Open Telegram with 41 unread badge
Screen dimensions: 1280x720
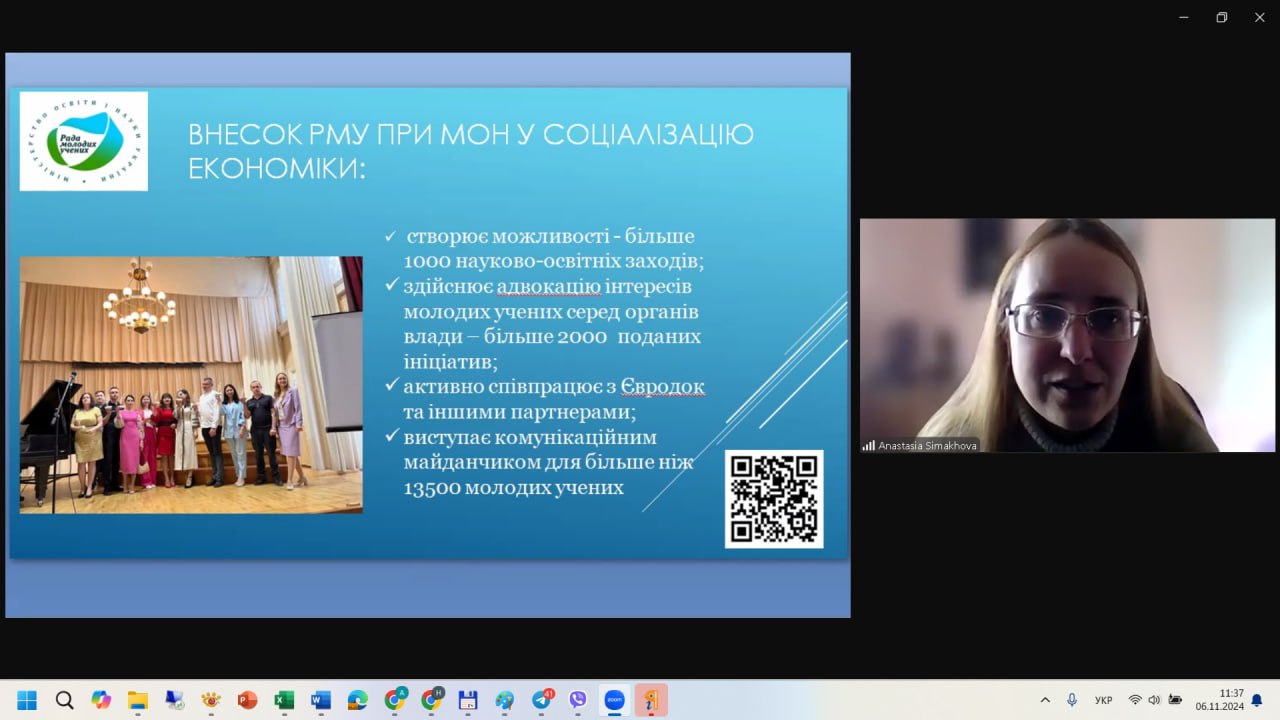click(542, 700)
